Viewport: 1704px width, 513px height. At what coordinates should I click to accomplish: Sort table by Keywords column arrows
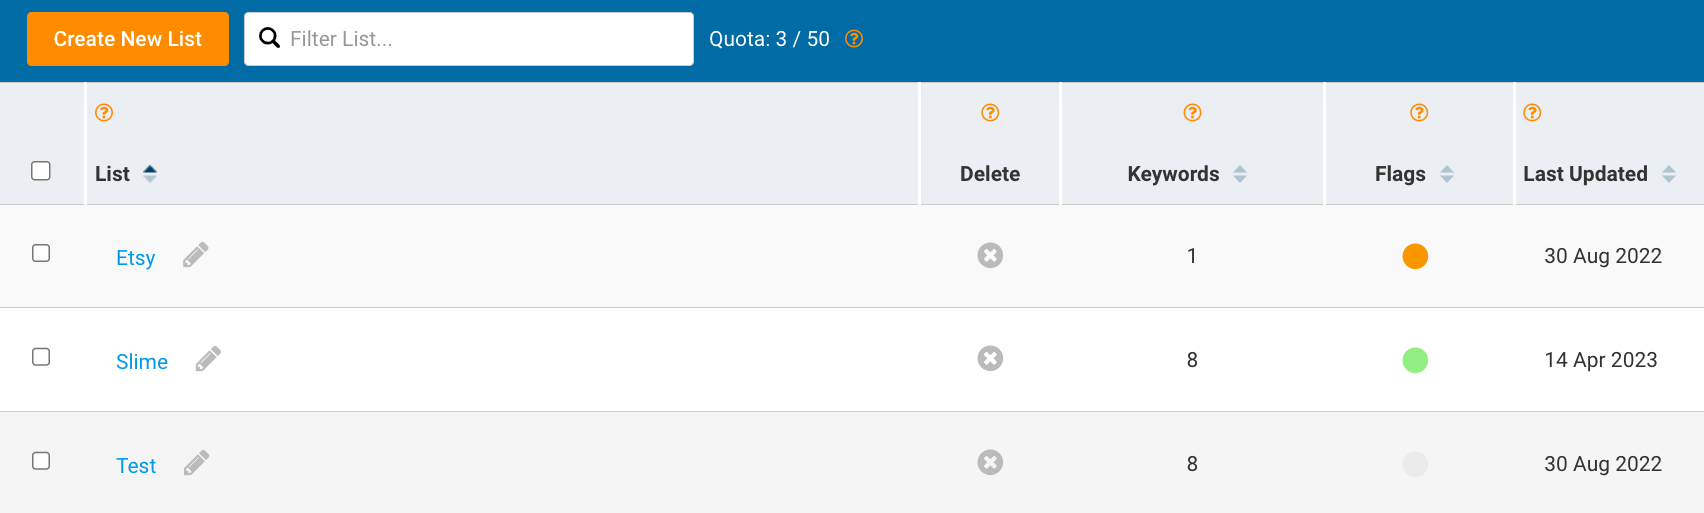point(1240,174)
